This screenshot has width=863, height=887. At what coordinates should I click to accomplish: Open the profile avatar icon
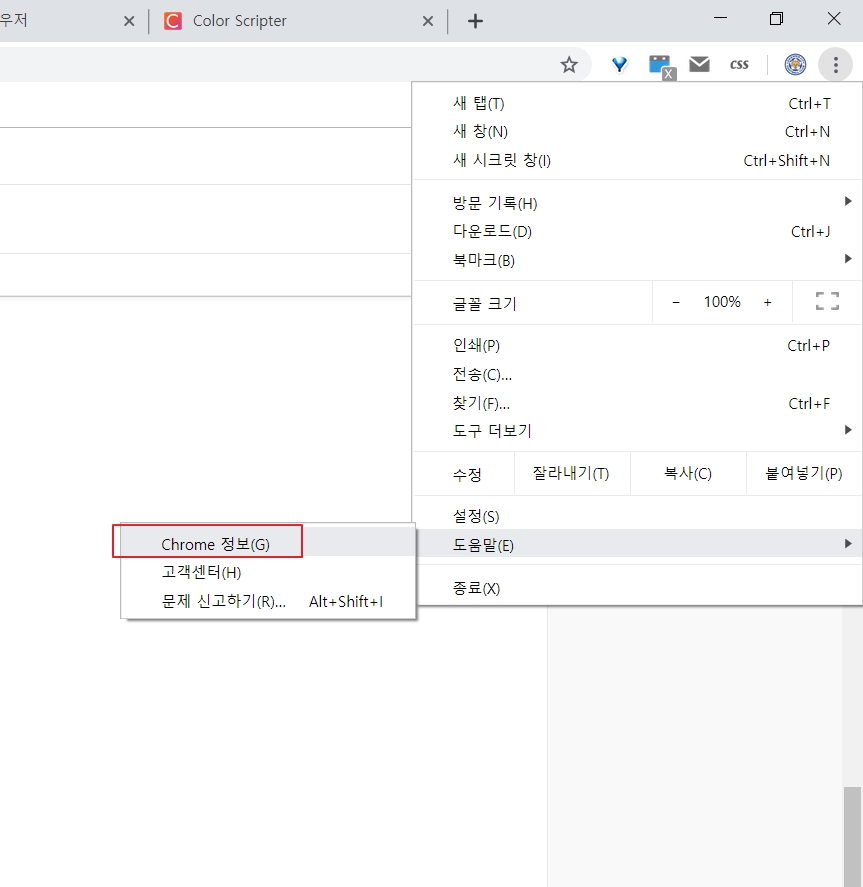(795, 64)
